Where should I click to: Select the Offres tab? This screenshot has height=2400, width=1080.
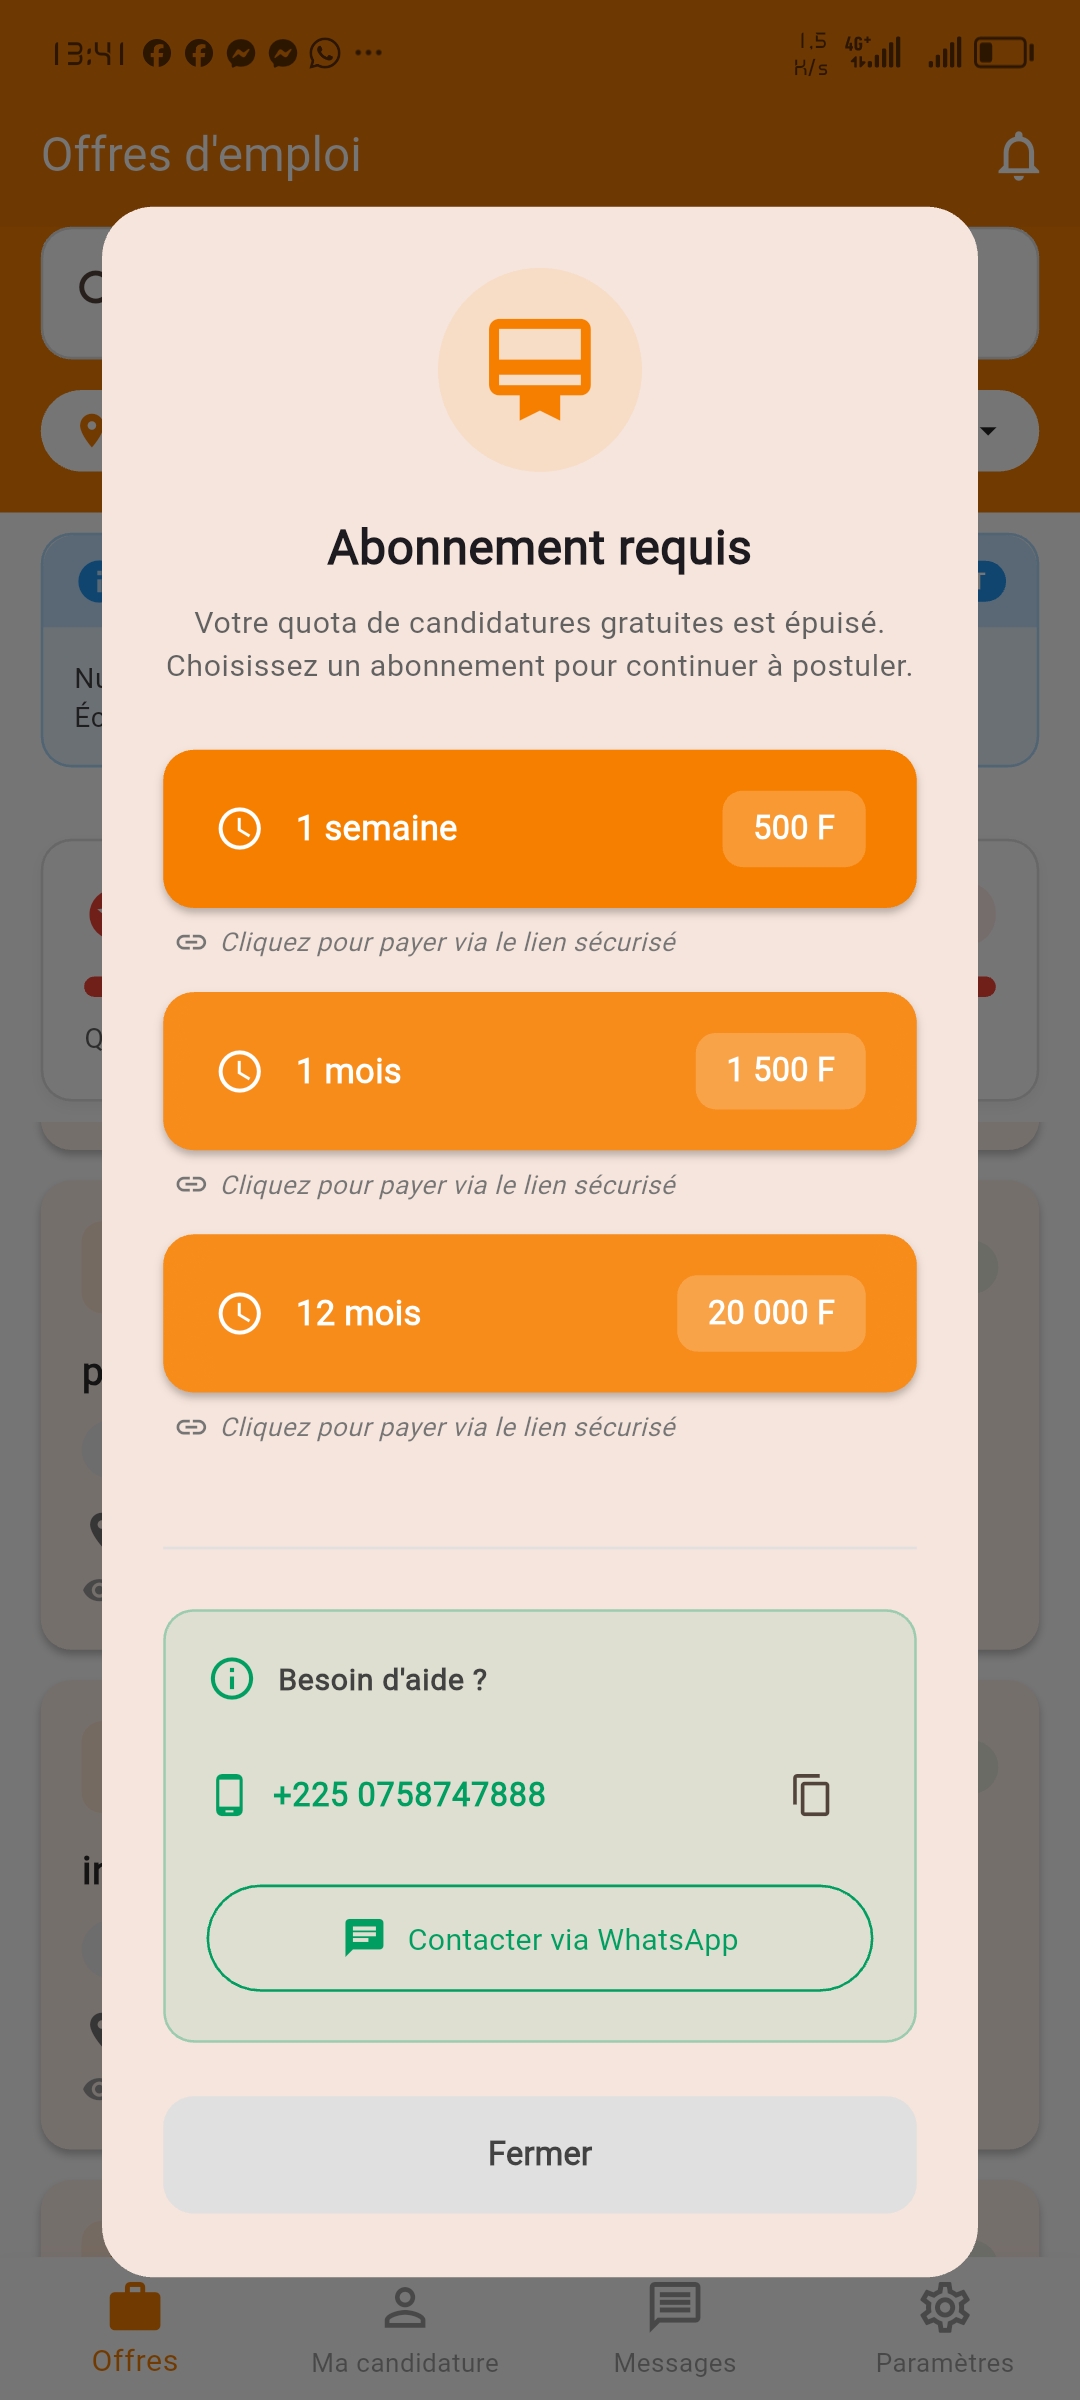tap(135, 2330)
